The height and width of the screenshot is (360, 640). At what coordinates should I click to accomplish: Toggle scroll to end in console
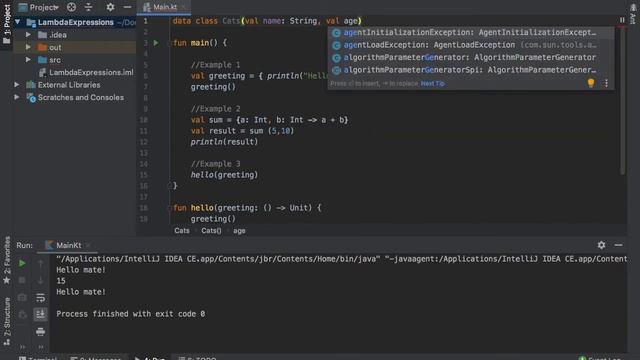pyautogui.click(x=40, y=314)
